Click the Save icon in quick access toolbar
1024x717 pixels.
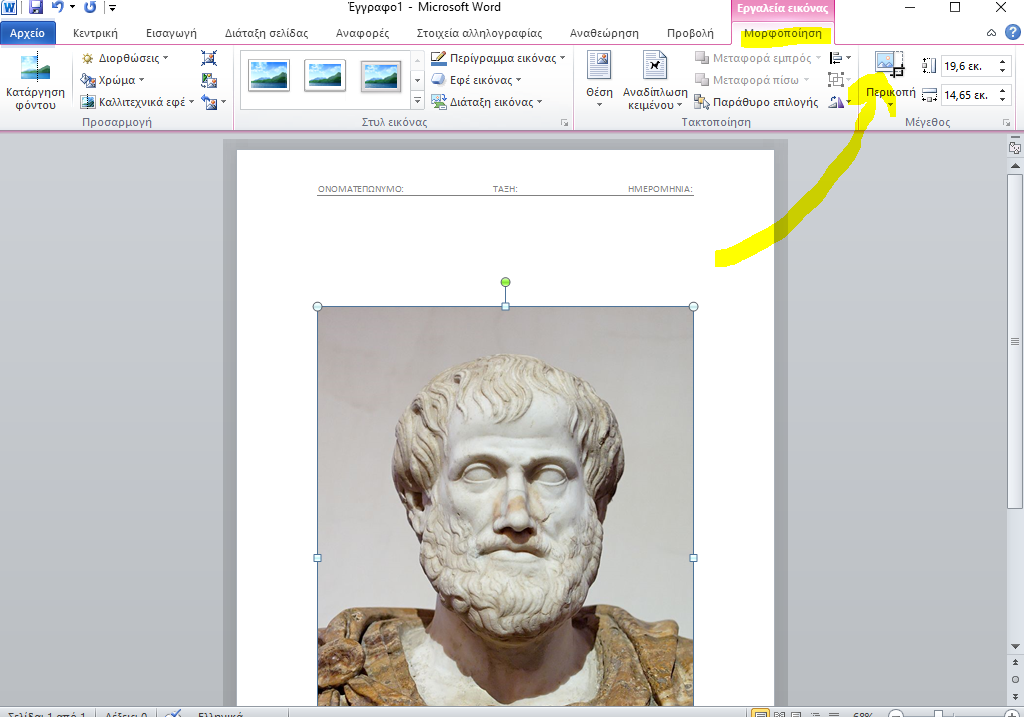(x=36, y=7)
